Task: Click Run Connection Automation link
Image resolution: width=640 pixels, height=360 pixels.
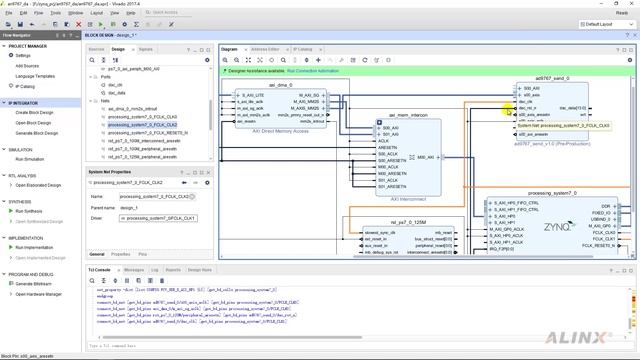Action: (313, 71)
